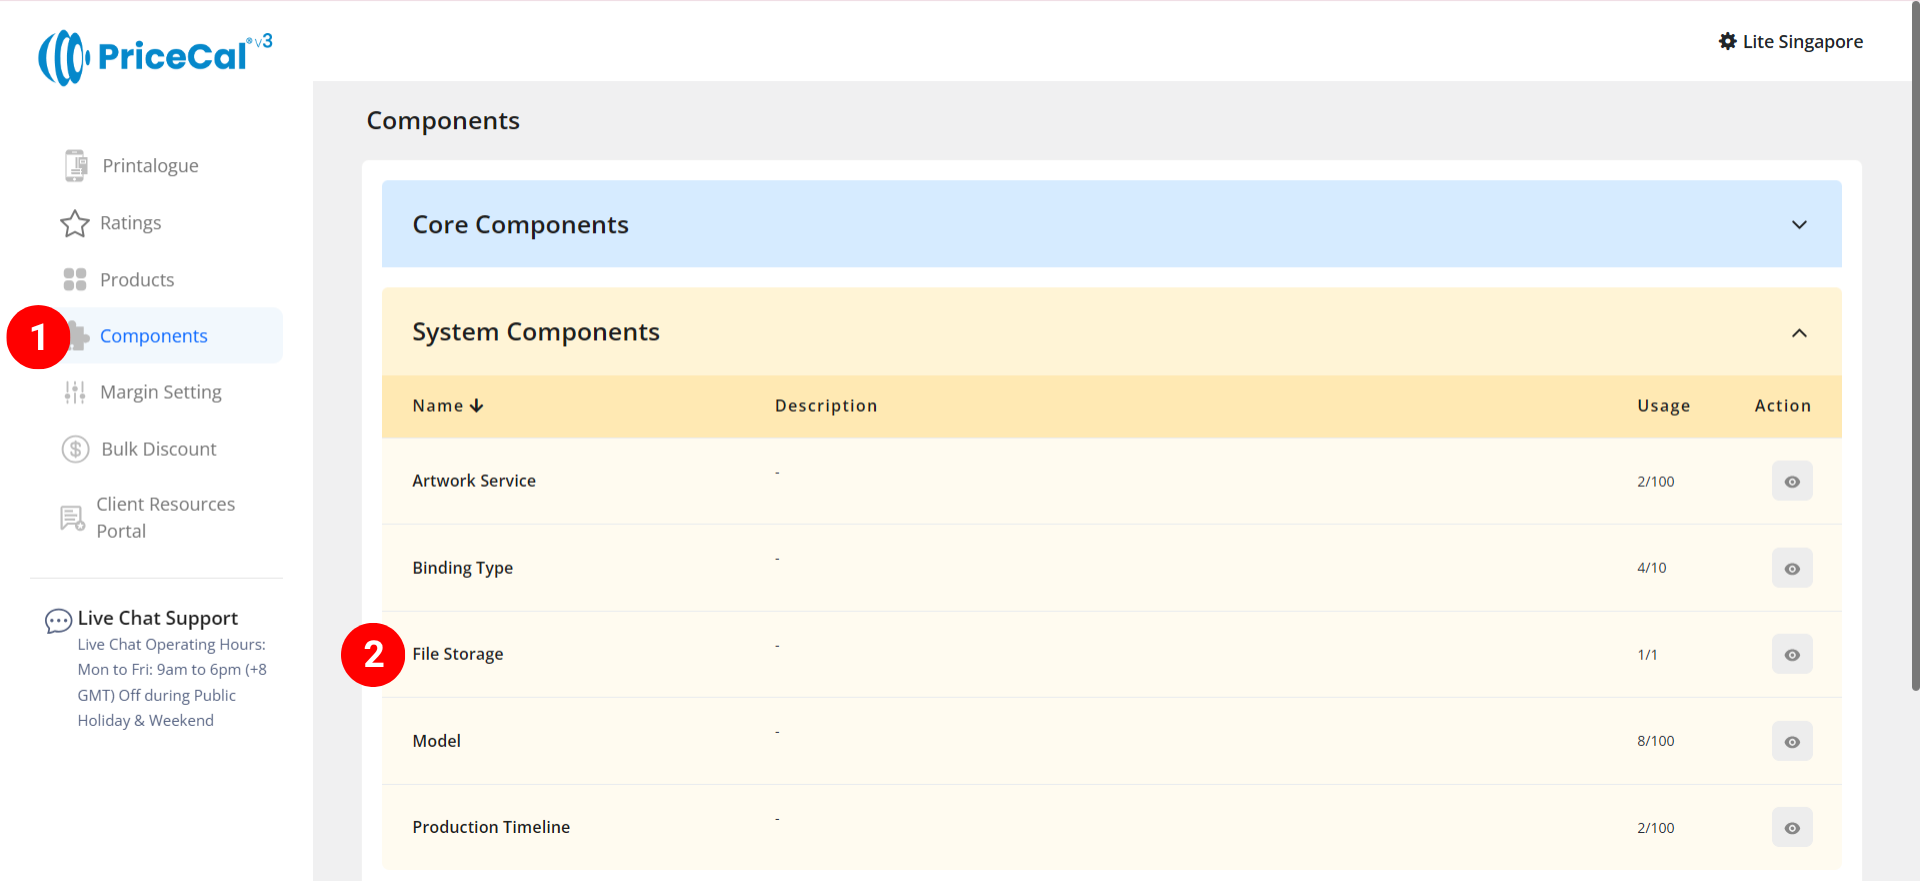Screen dimensions: 1920x881
Task: Click the PriceCal logo
Action: 155,57
